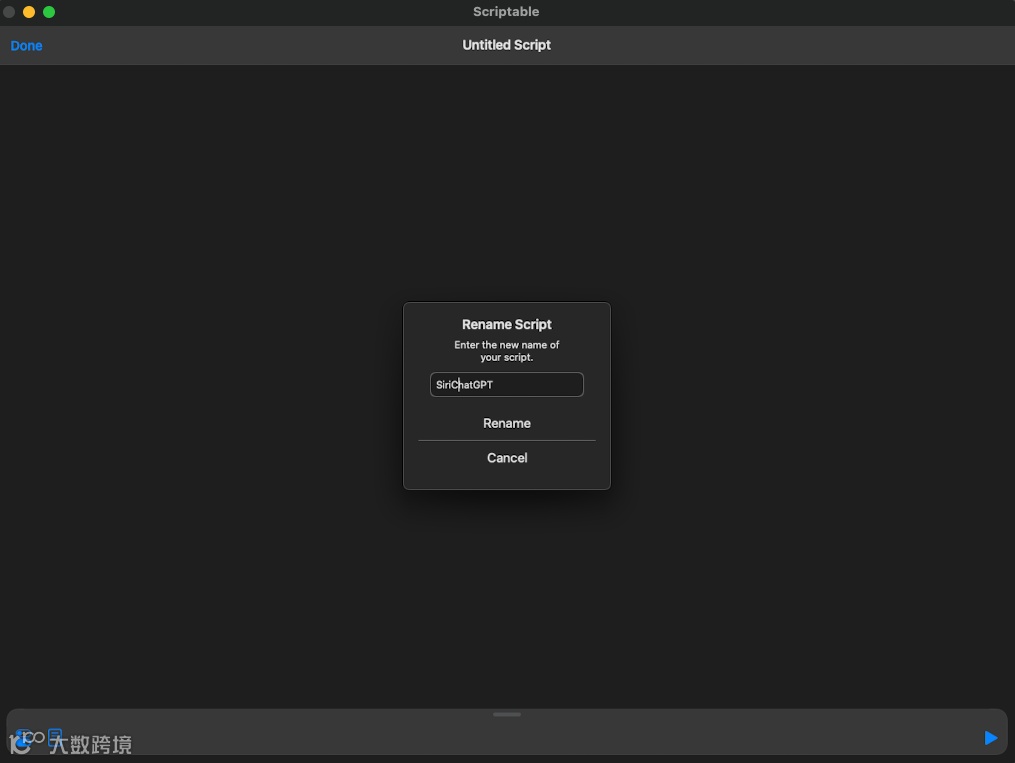
Task: Click inside the SiriChatGPT name field
Action: 506,384
